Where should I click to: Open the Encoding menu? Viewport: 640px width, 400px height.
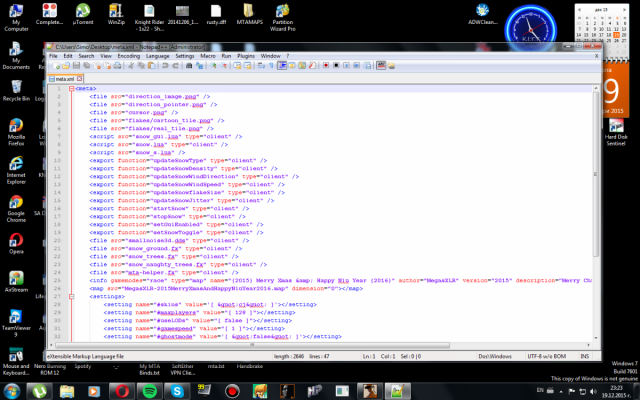click(128, 56)
